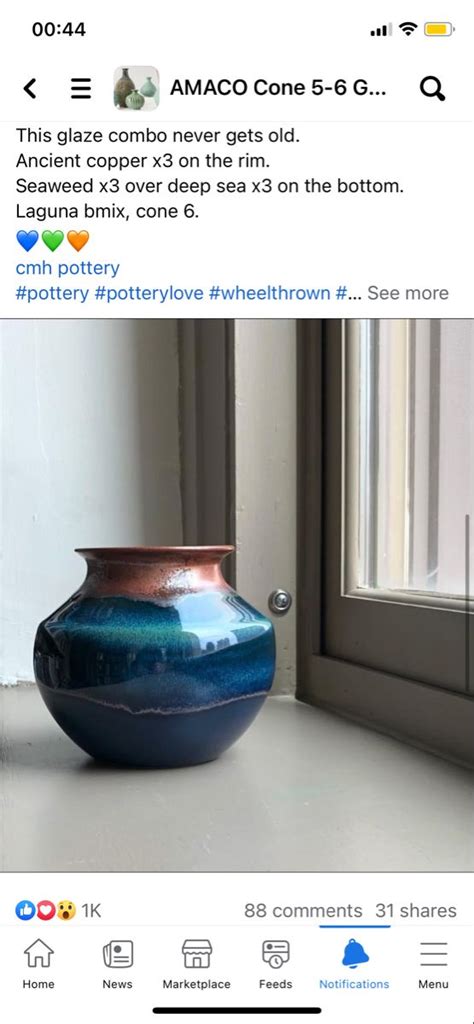Open the Menu tab icon
474x1024 pixels.
pos(434,954)
